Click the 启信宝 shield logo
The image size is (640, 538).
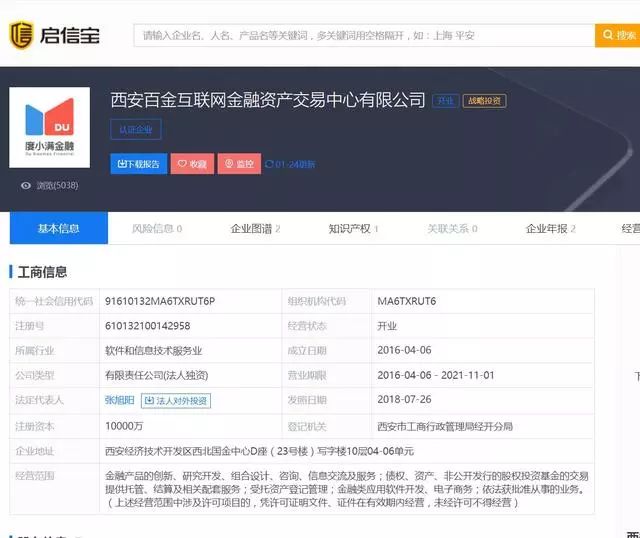coord(21,35)
